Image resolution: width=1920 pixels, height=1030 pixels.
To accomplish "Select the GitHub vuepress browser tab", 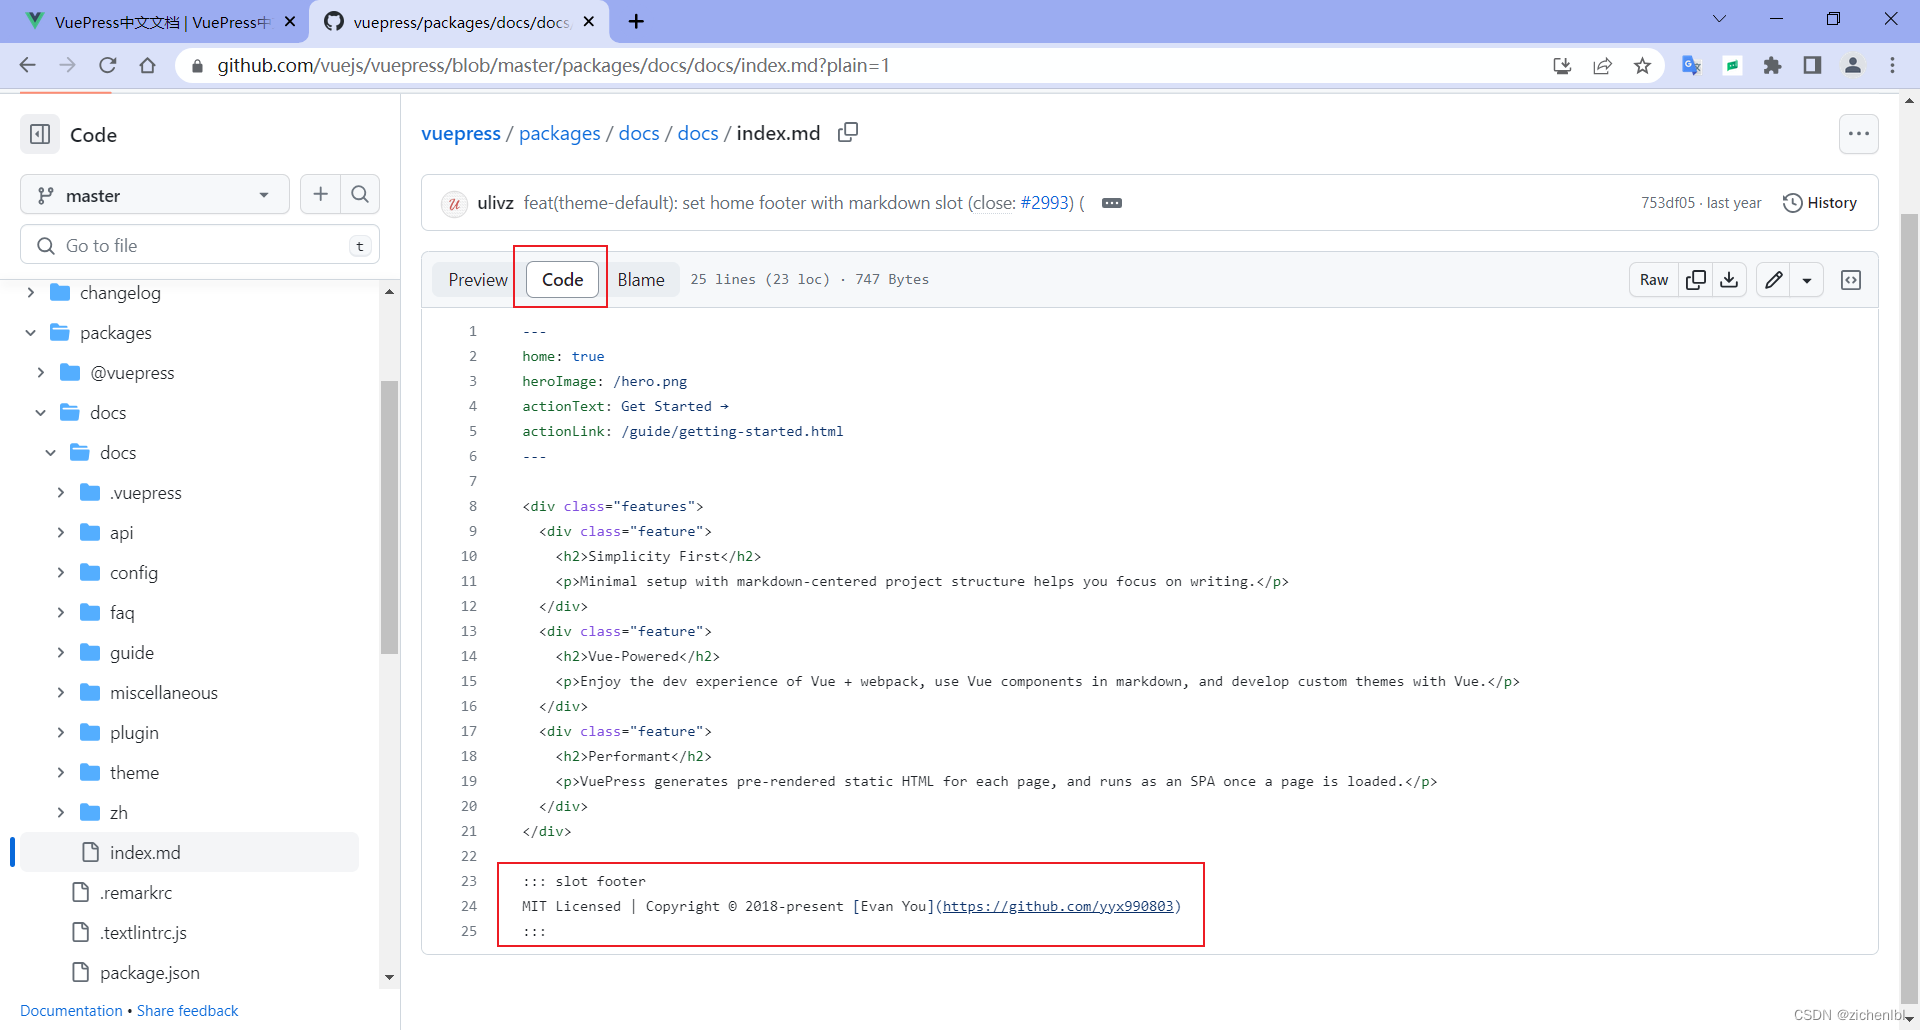I will click(x=460, y=21).
